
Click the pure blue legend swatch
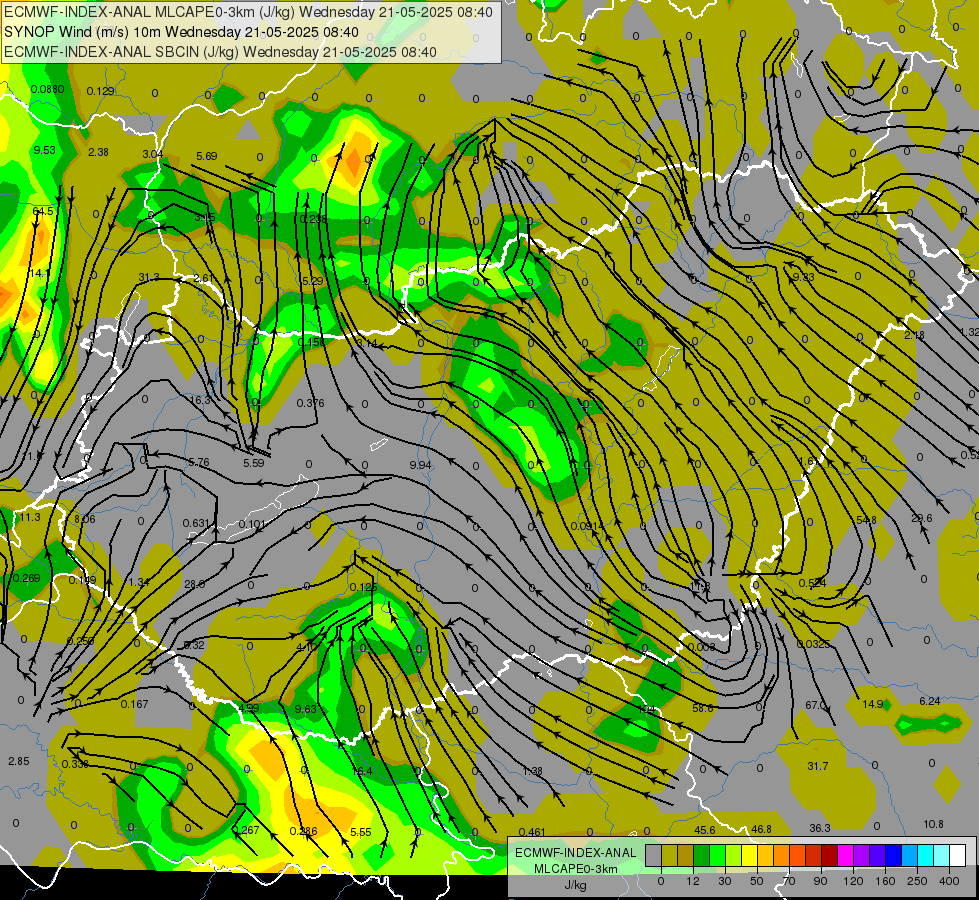pos(894,855)
